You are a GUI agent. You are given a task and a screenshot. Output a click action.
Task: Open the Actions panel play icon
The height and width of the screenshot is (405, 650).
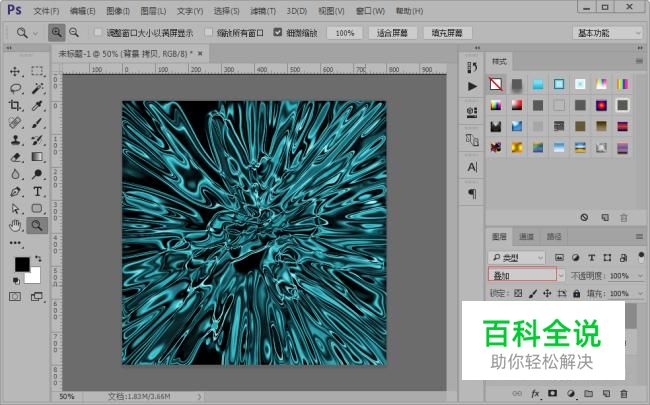click(x=472, y=86)
